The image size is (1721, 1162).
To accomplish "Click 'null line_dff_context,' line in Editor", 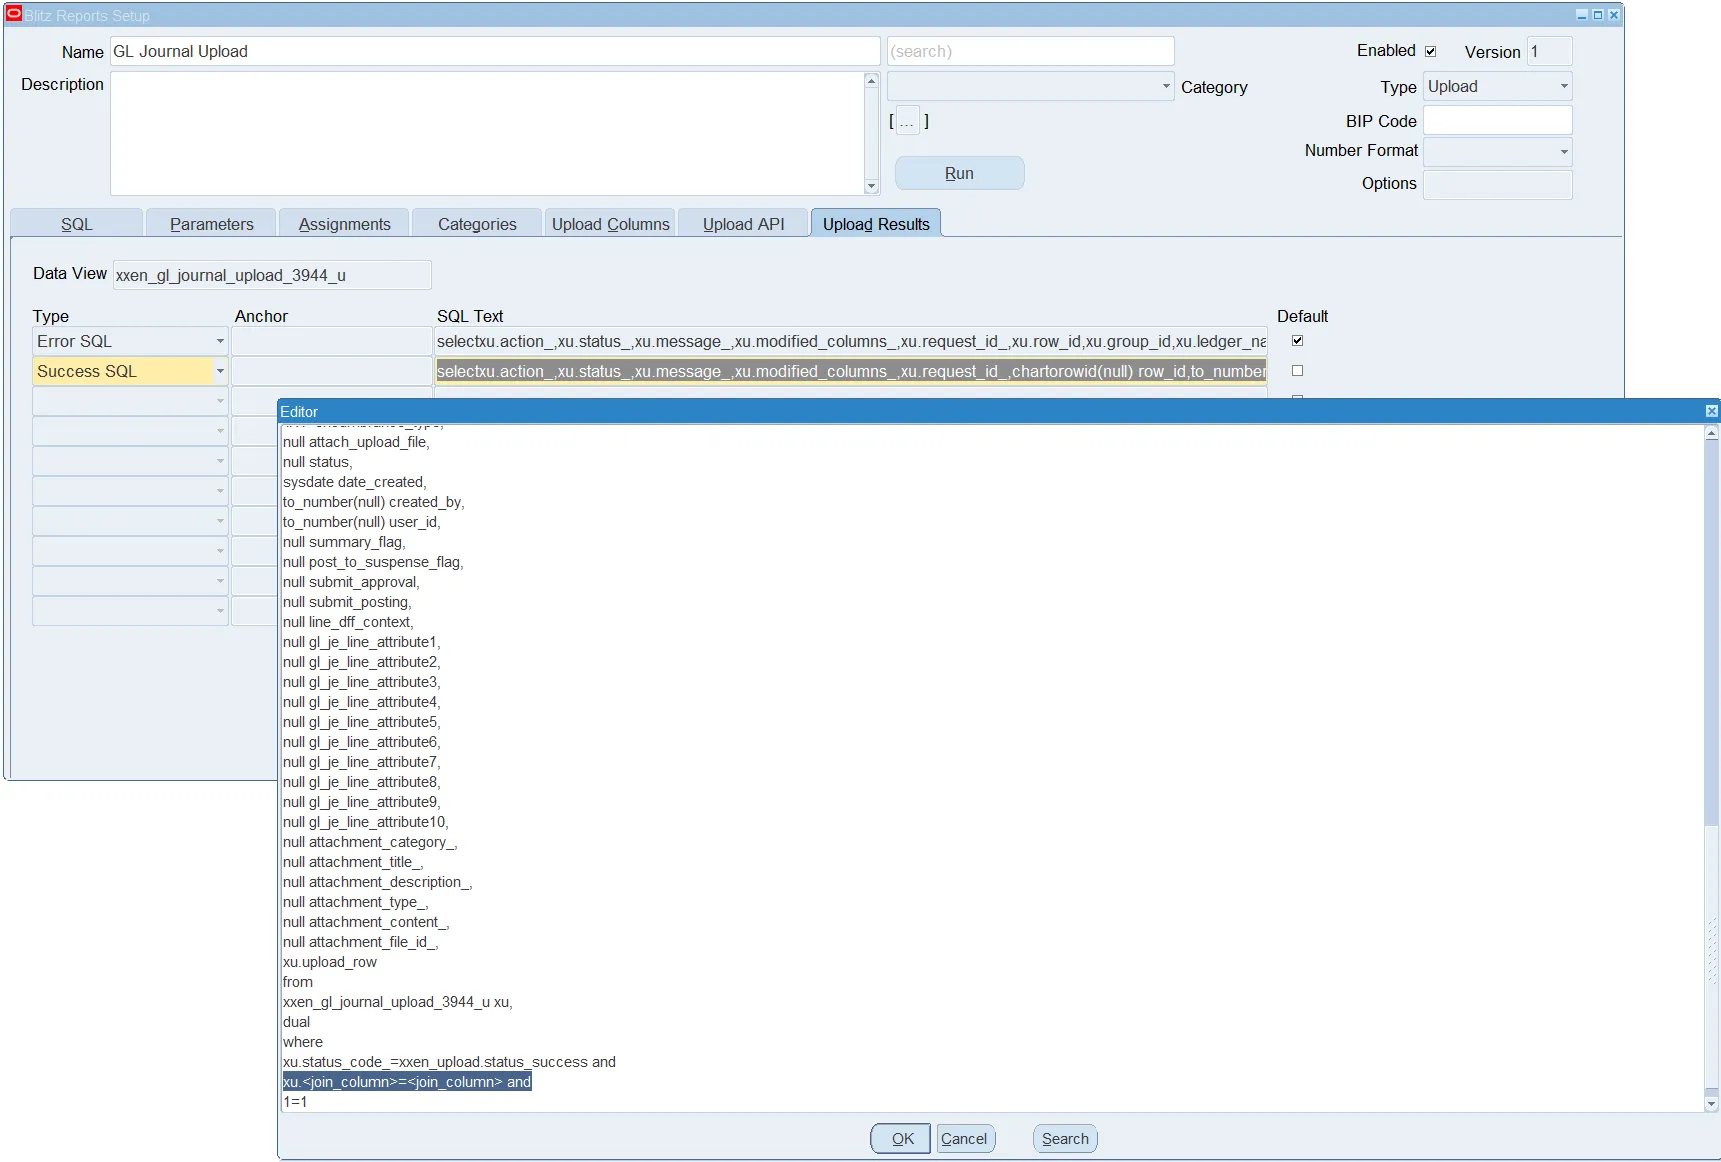I will point(348,622).
